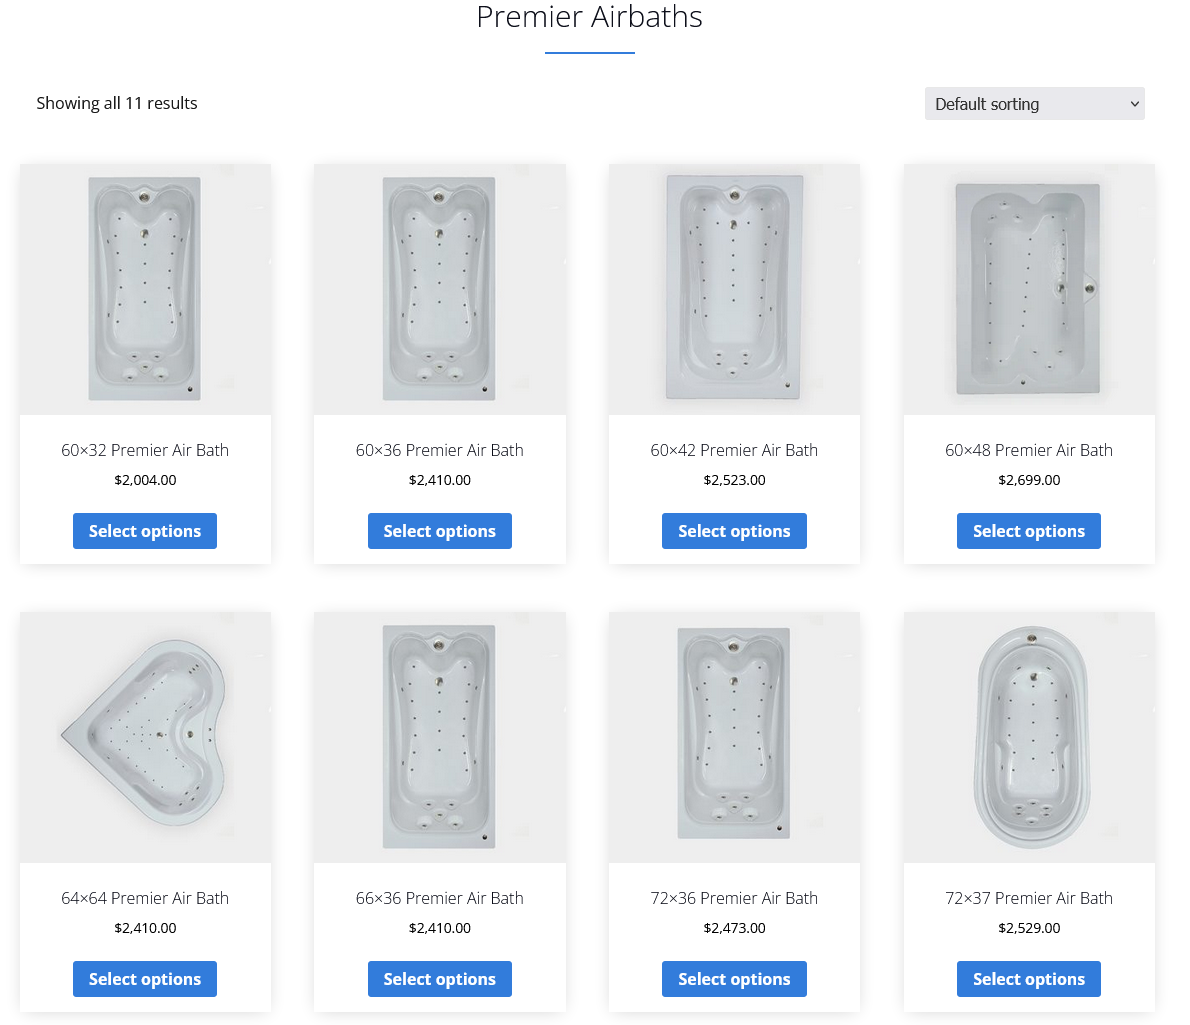Open the Default sorting dropdown
Screen dimensions: 1190x1025
pyautogui.click(x=1034, y=104)
